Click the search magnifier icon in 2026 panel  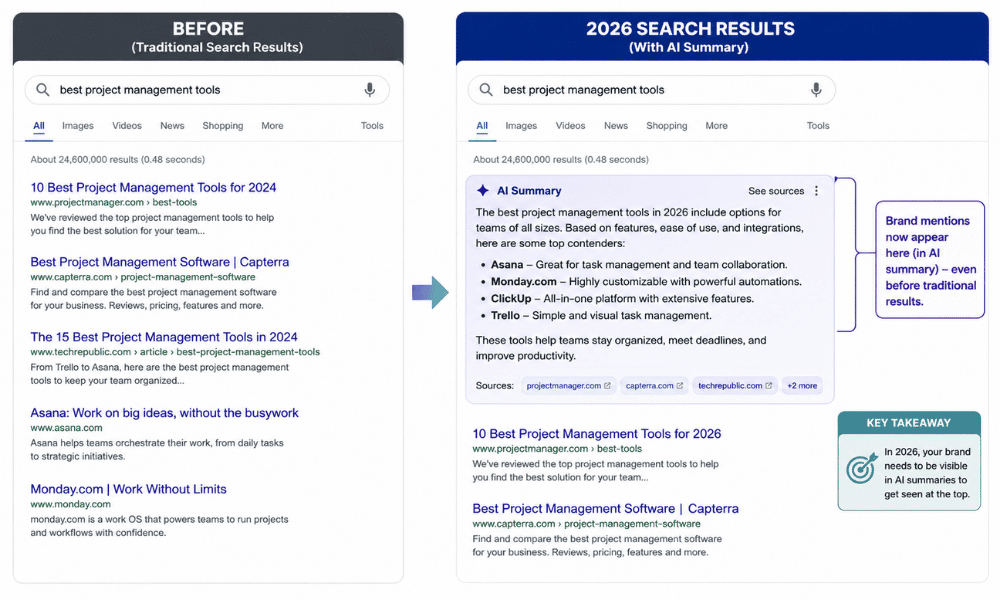point(486,90)
